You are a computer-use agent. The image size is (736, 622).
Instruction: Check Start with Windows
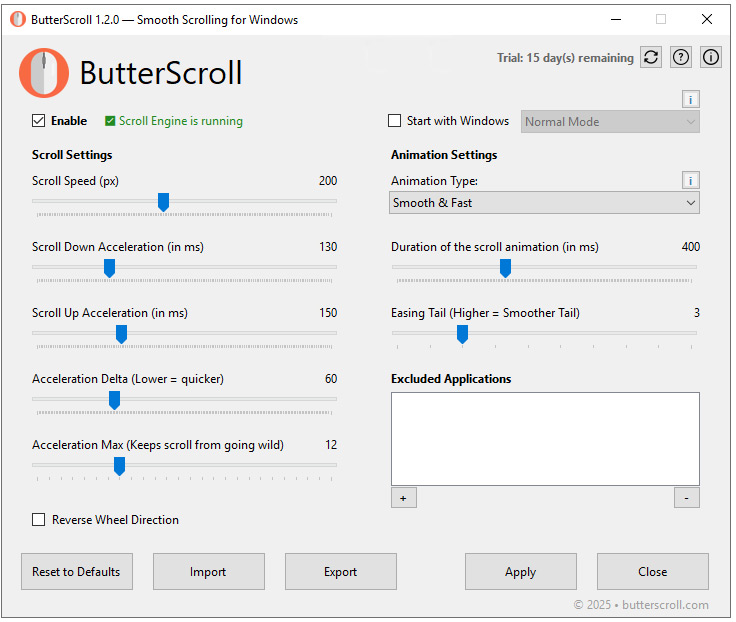tap(395, 121)
